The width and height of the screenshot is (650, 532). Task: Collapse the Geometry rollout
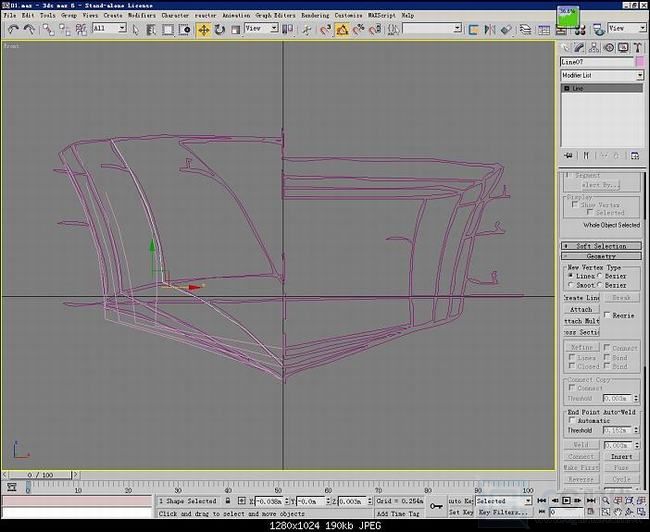pos(601,256)
